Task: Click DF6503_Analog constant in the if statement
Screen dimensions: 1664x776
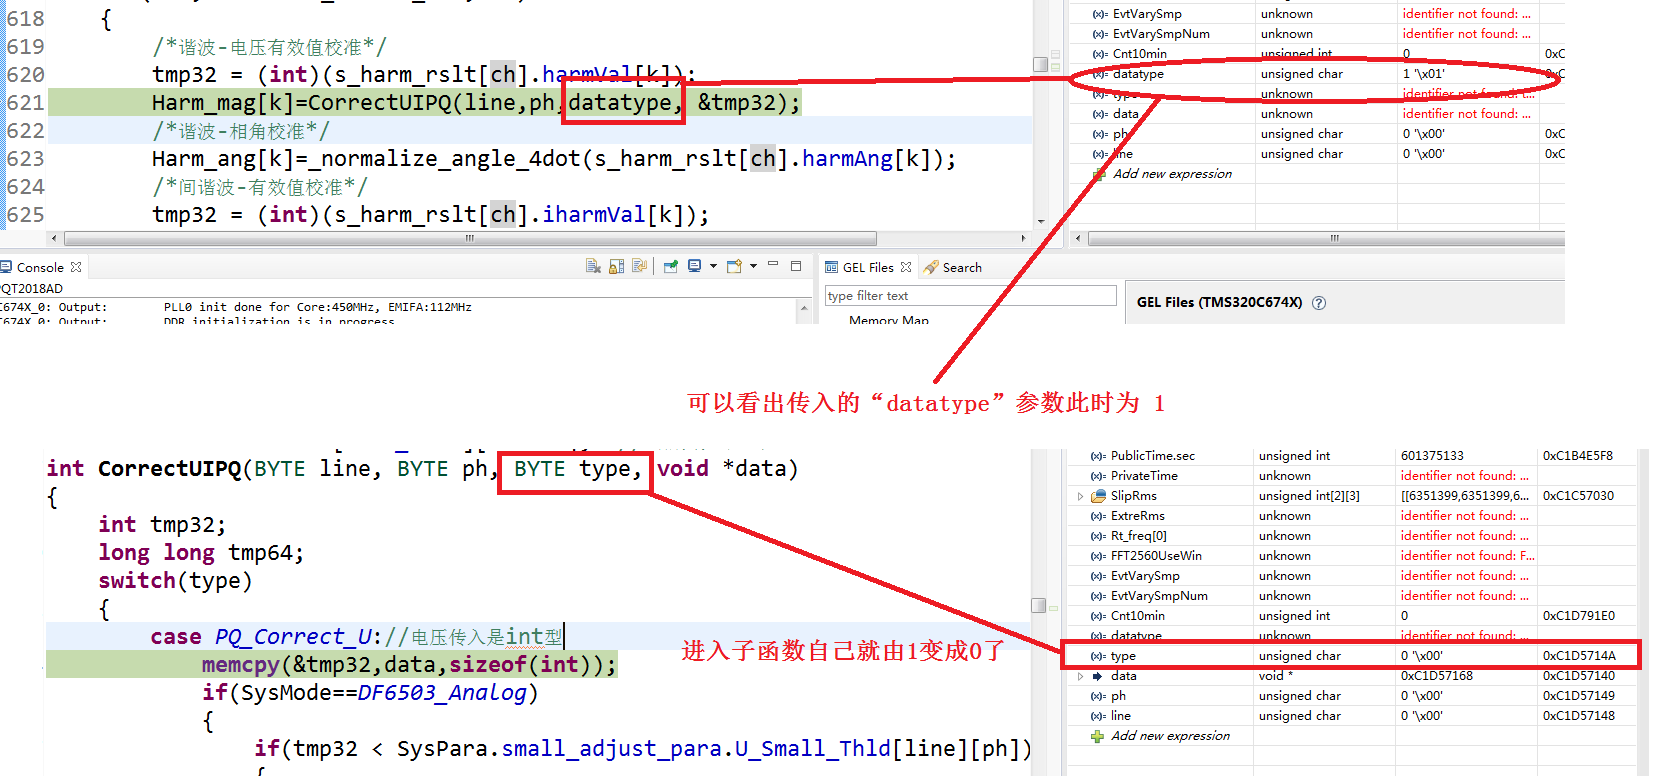Action: (442, 693)
